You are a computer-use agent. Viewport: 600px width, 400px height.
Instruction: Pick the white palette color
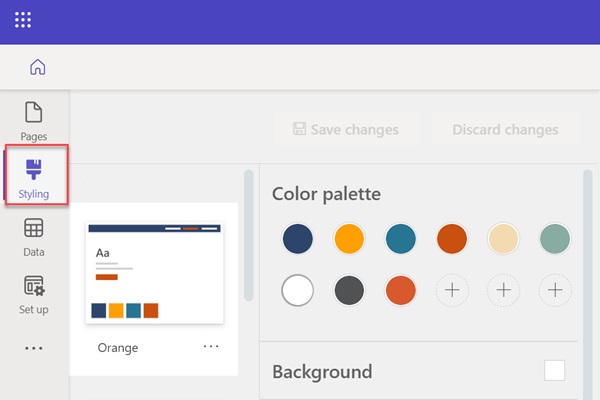(298, 290)
